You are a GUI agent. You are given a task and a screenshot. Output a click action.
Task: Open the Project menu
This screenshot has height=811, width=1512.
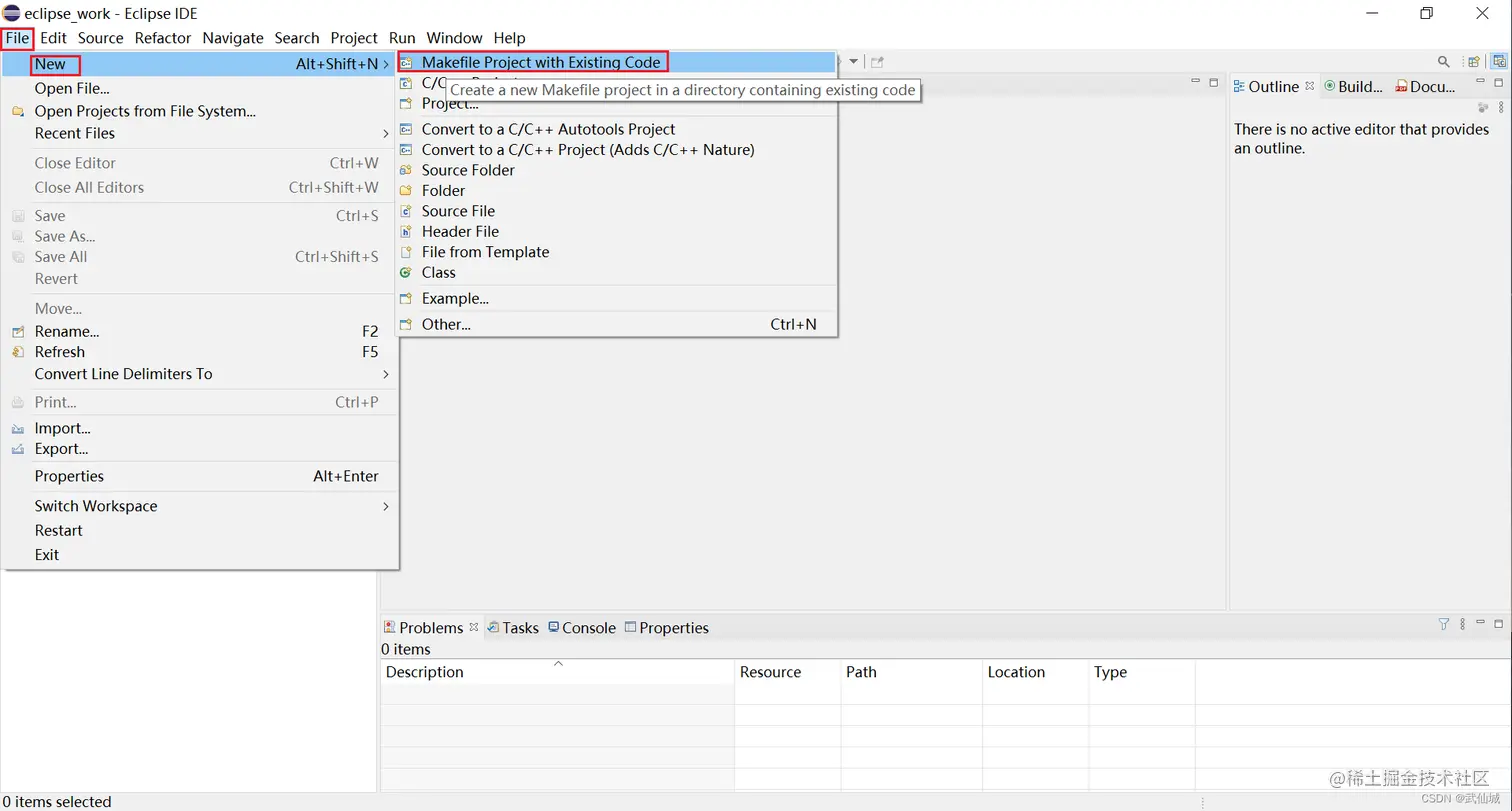354,38
